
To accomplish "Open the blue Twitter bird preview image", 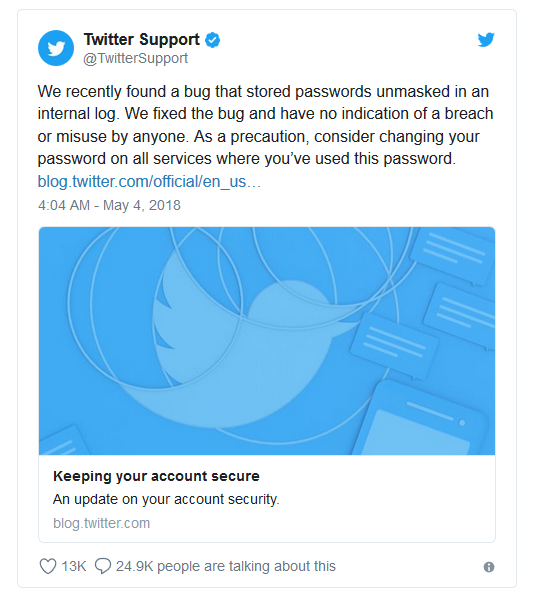I will (x=267, y=341).
